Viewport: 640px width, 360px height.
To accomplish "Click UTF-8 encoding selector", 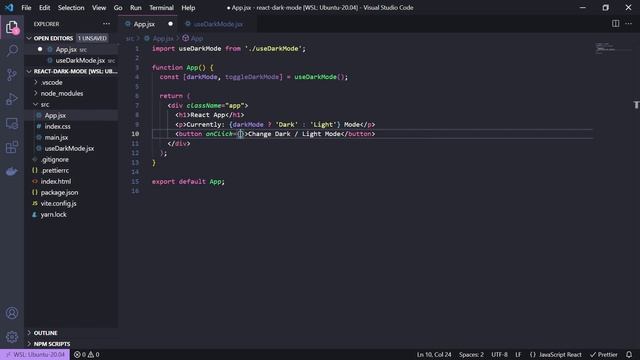I will coord(500,354).
